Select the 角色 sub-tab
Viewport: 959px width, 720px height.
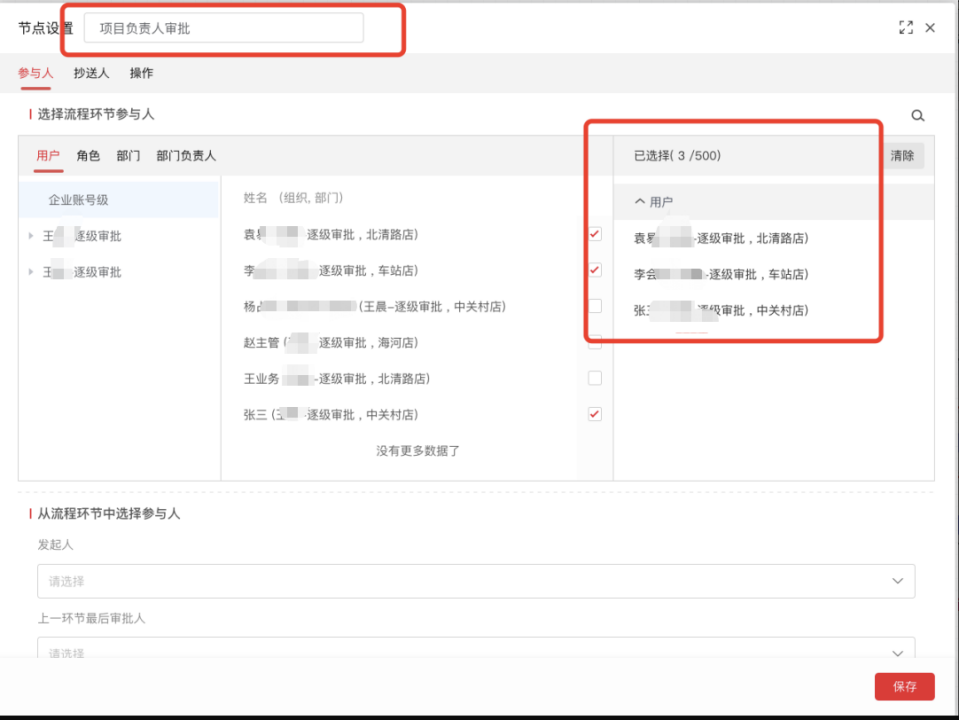(x=88, y=155)
